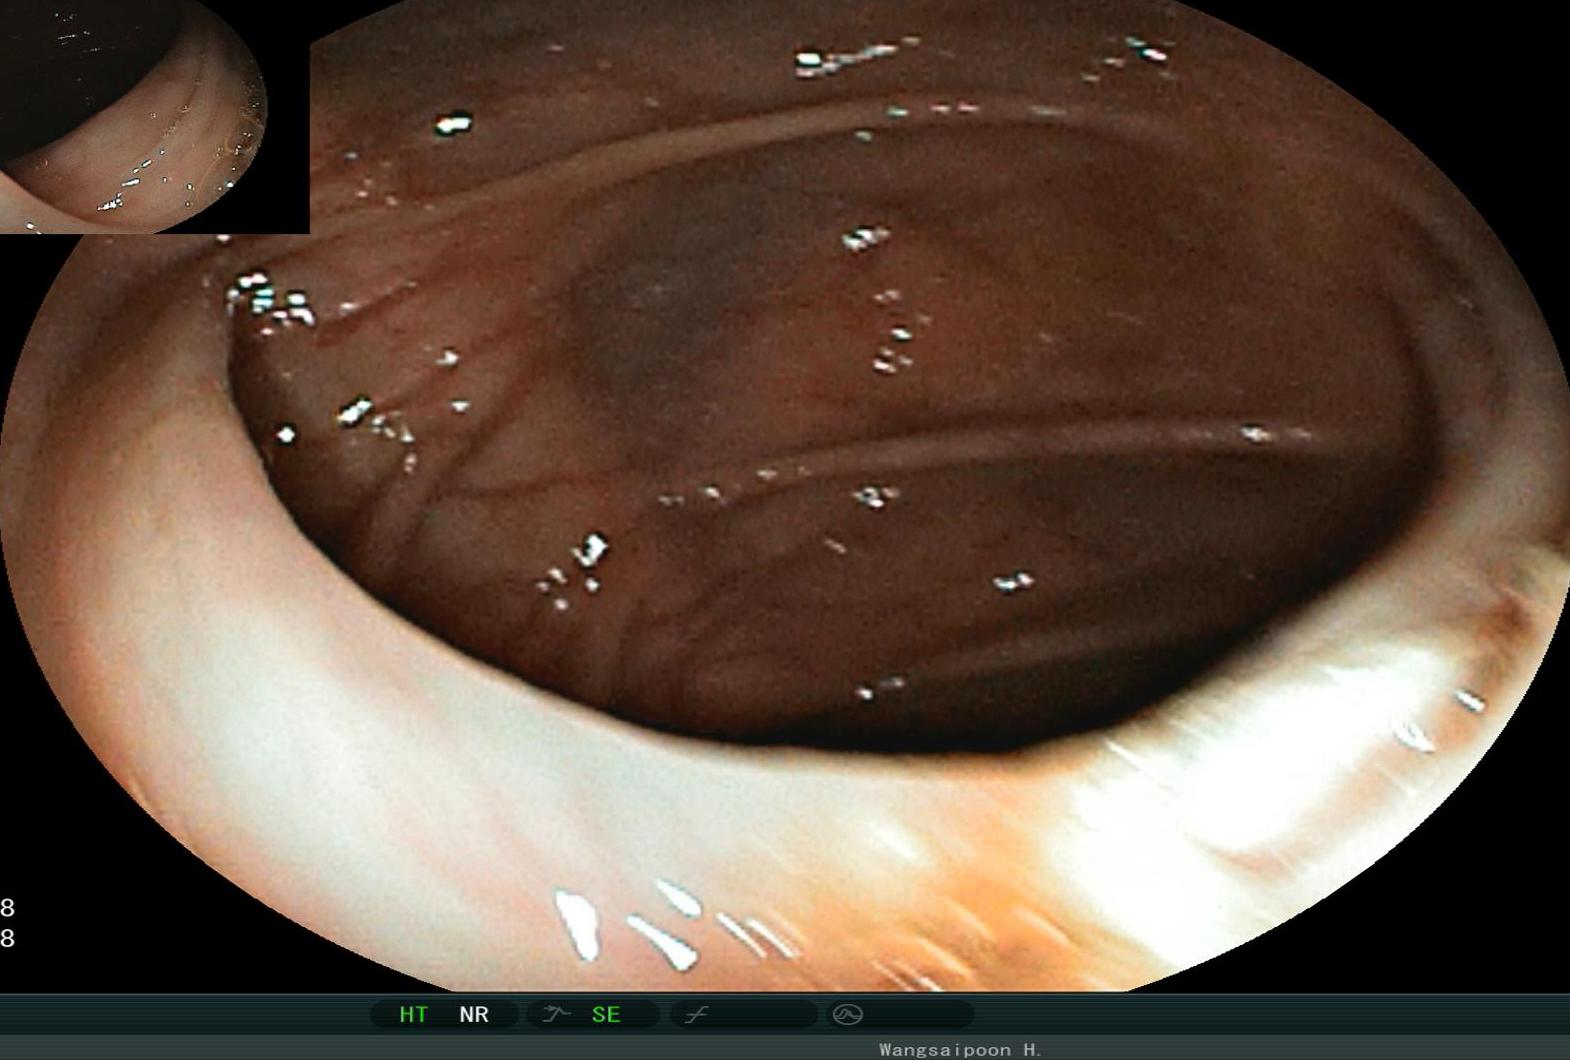1570x1060 pixels.
Task: Click the HT status indicator
Action: click(x=413, y=1015)
